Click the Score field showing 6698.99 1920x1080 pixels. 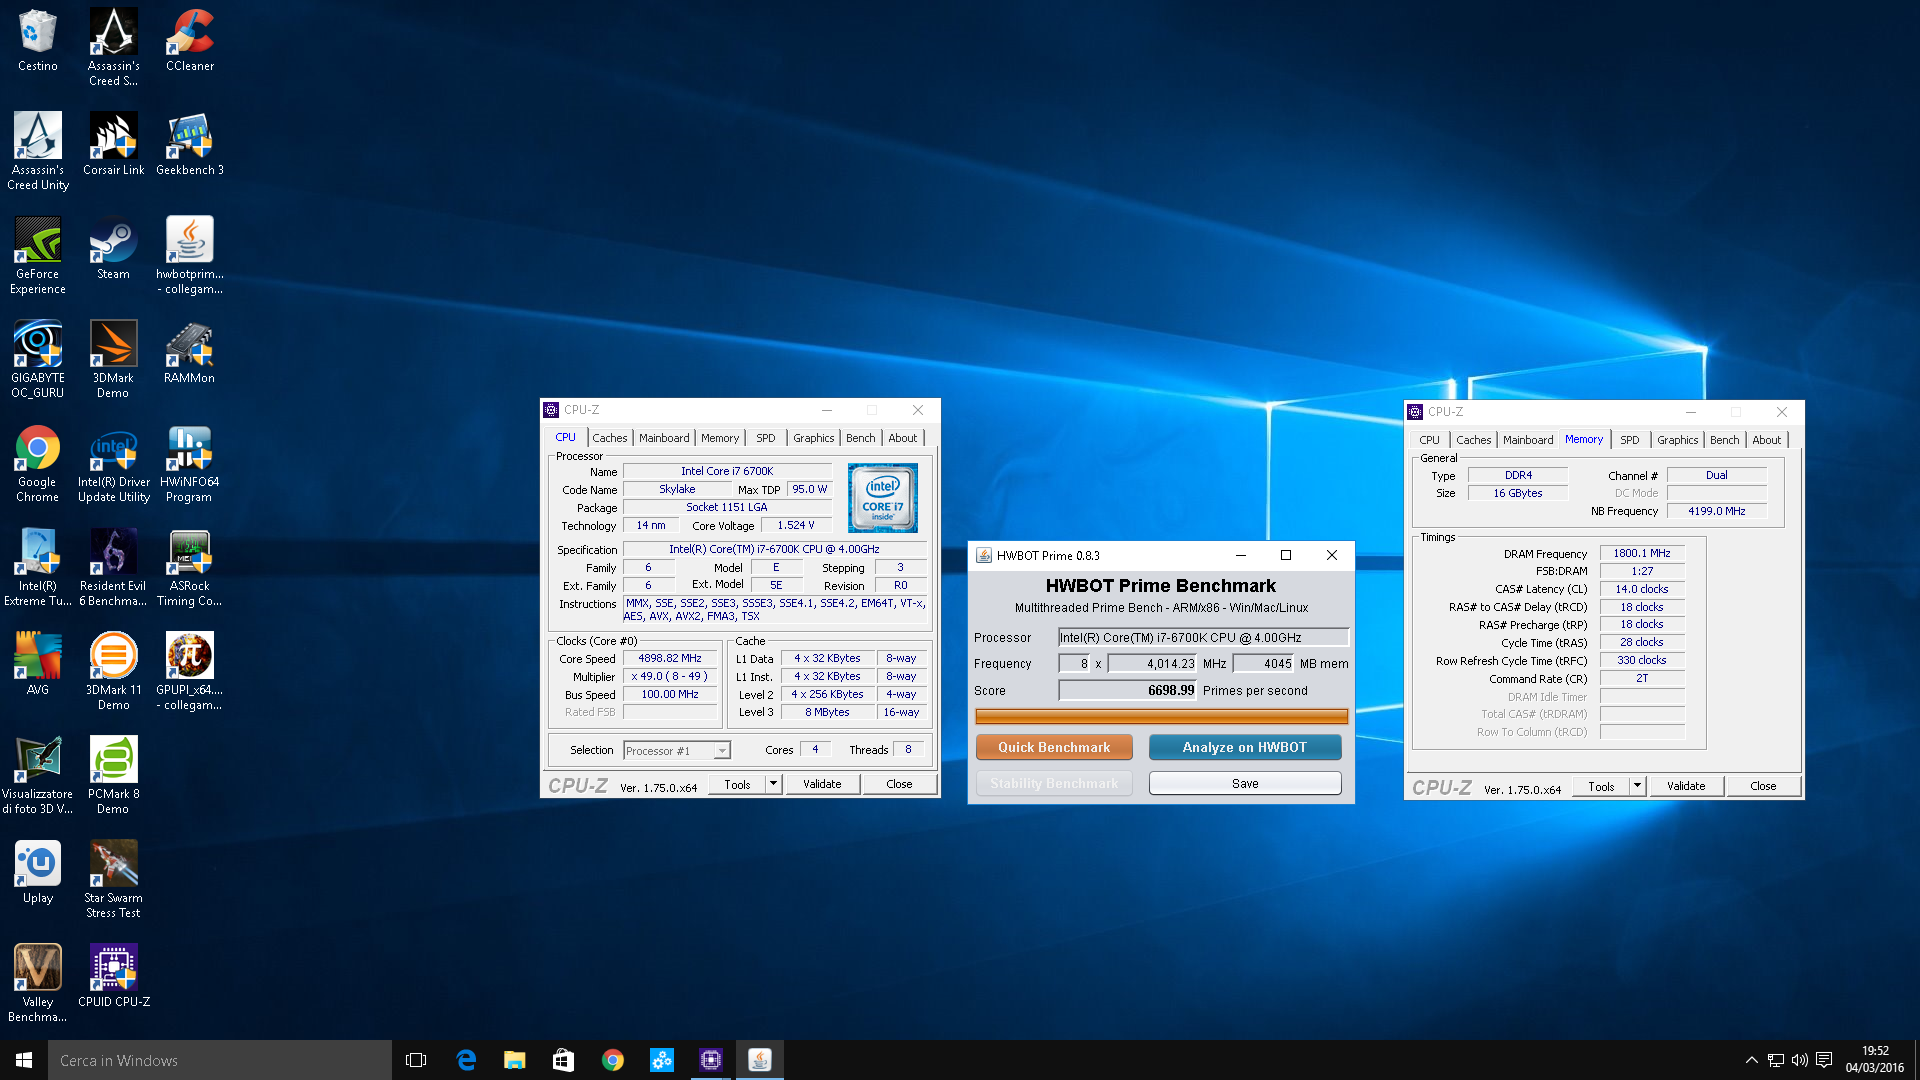pyautogui.click(x=1127, y=690)
